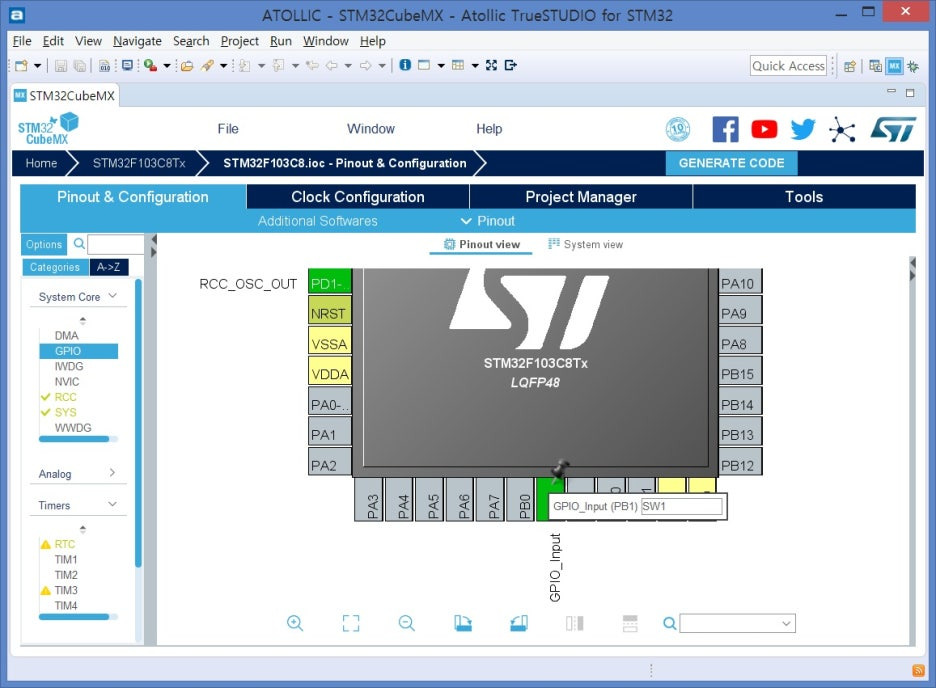The image size is (936, 688).
Task: Open the File menu in menu bar
Action: coord(22,41)
